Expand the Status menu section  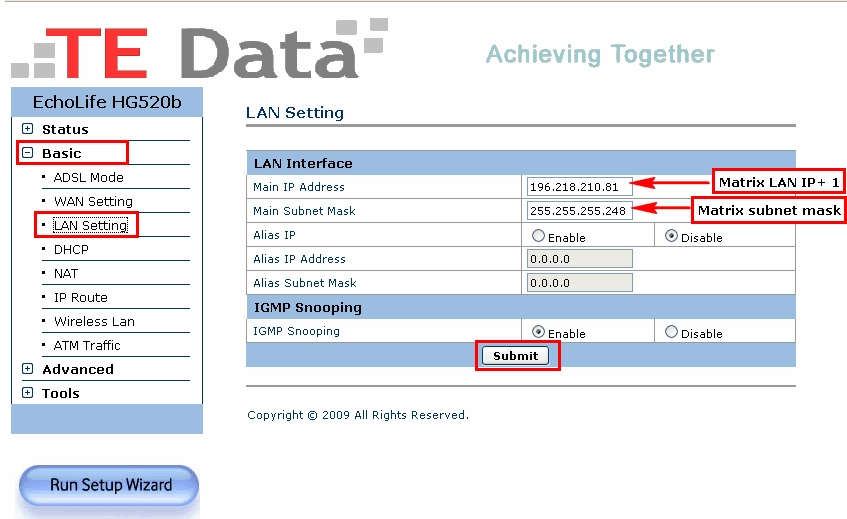click(28, 129)
